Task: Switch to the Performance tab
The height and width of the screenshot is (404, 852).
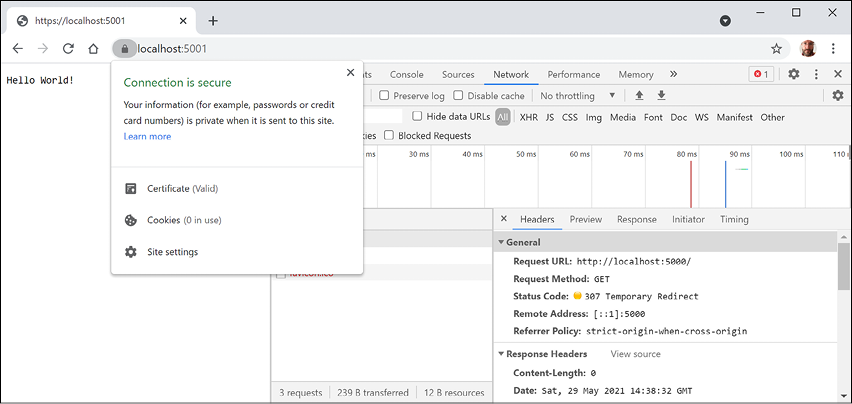Action: (573, 74)
